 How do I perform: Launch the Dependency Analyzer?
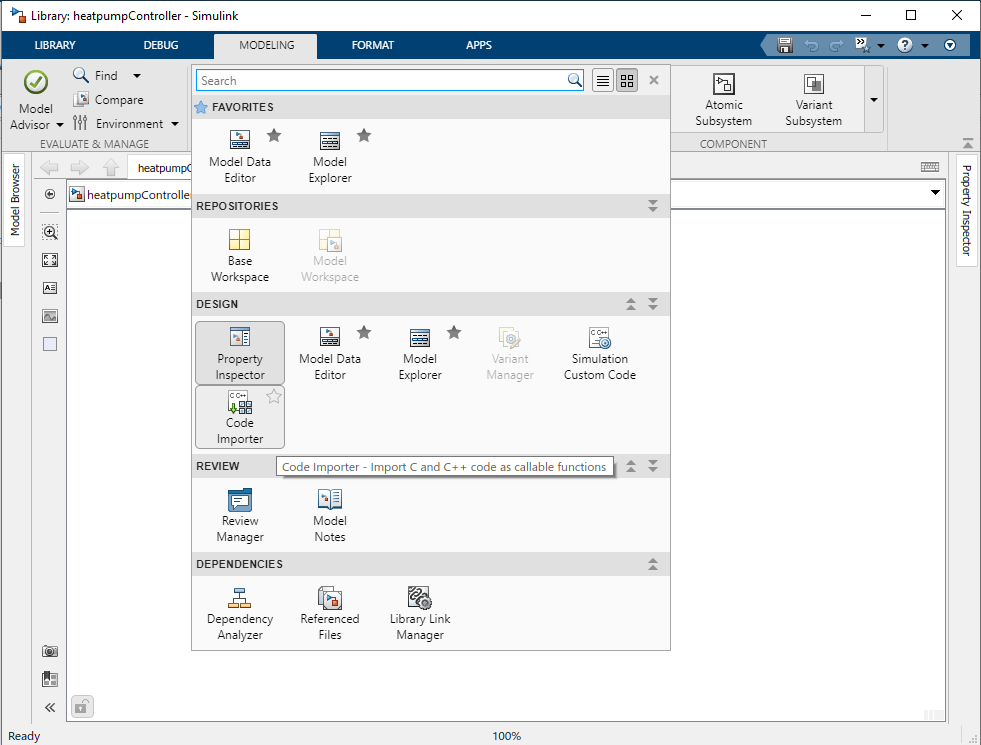tap(240, 613)
